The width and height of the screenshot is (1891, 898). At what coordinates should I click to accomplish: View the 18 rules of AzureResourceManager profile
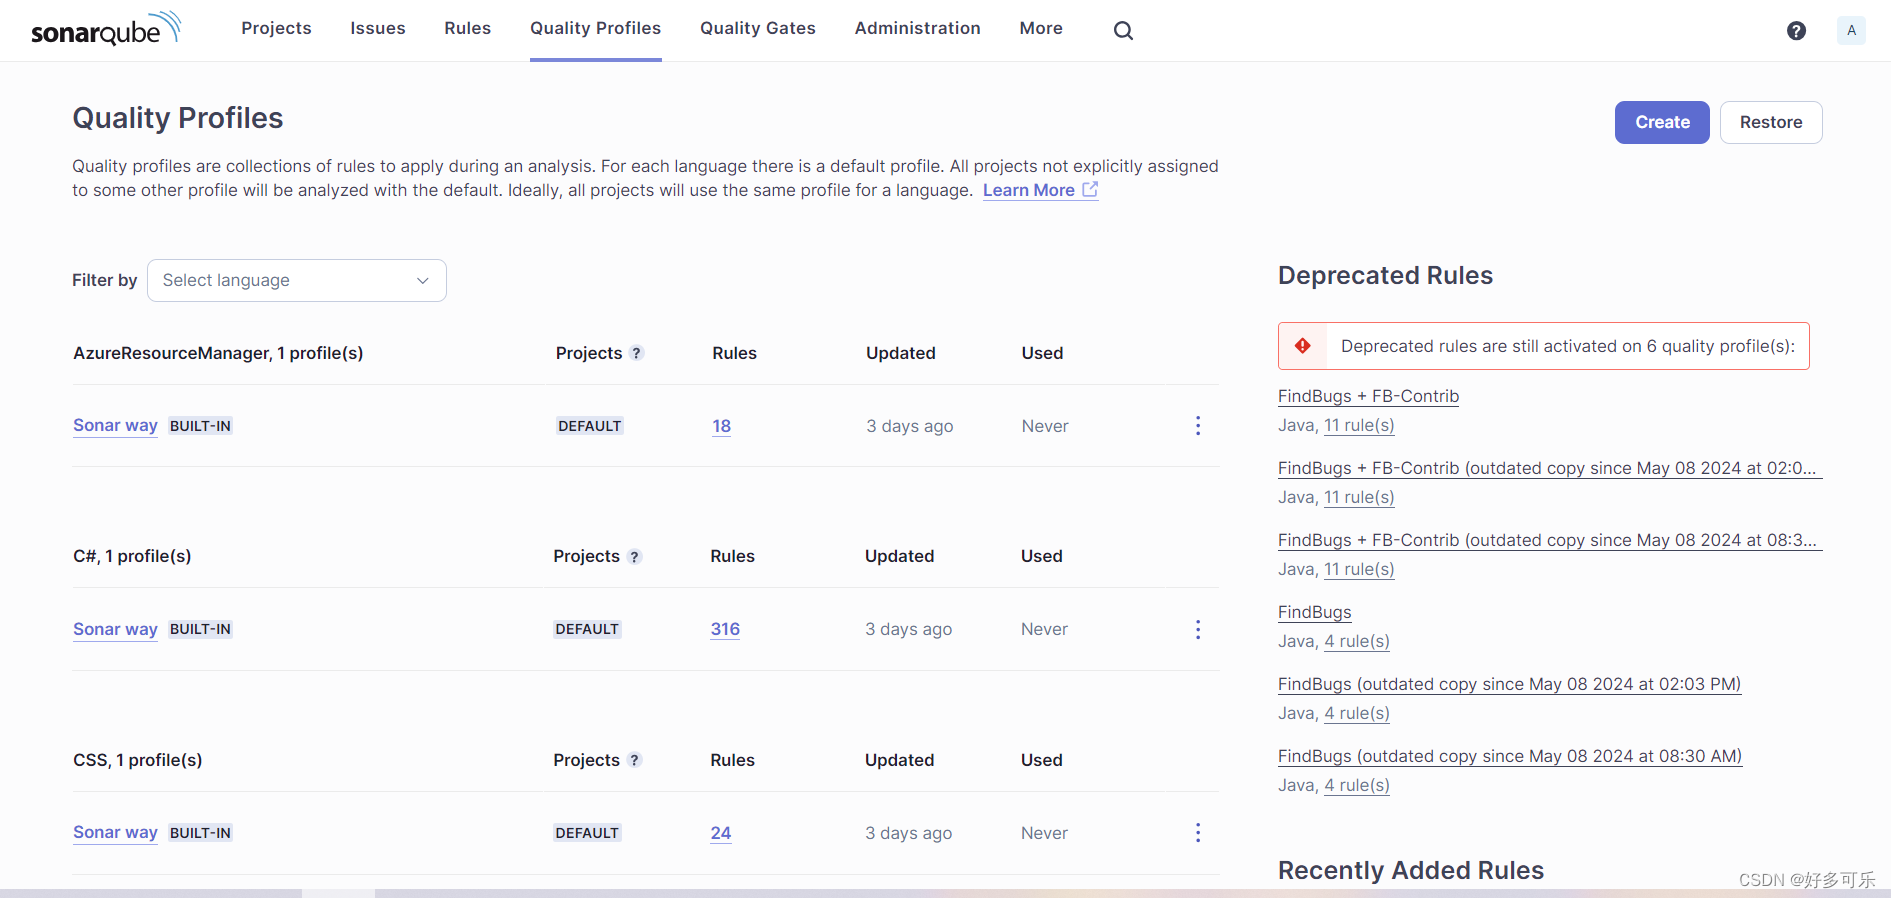(x=721, y=426)
